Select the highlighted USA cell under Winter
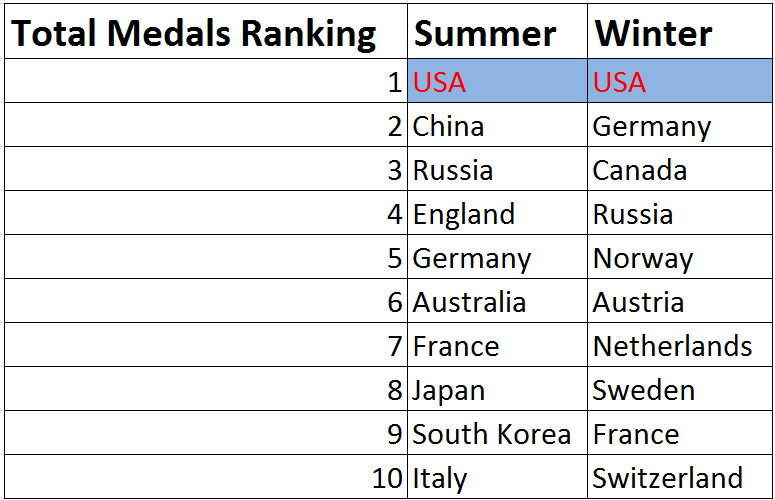775x500 pixels. pyautogui.click(x=680, y=82)
